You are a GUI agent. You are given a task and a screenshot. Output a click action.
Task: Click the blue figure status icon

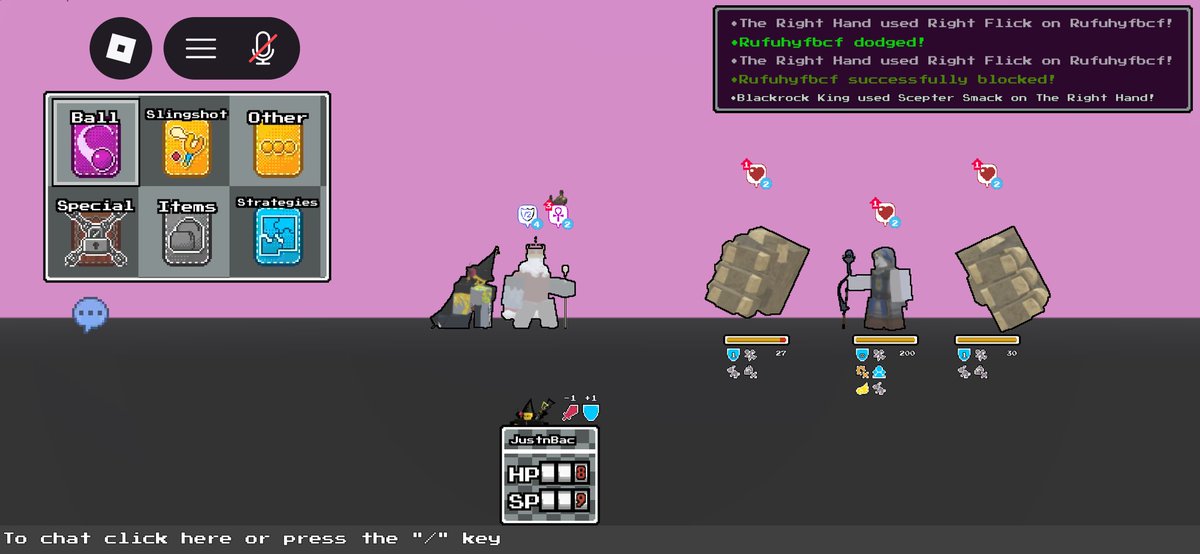(879, 371)
